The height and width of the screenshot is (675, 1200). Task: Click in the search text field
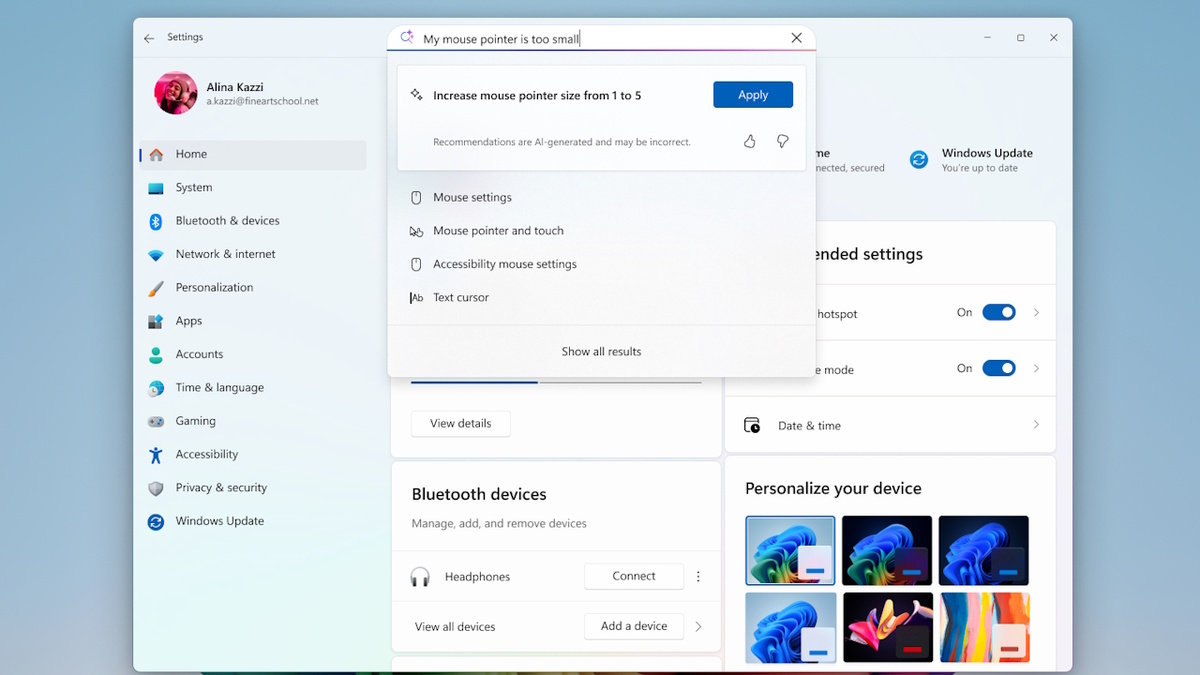pyautogui.click(x=600, y=39)
